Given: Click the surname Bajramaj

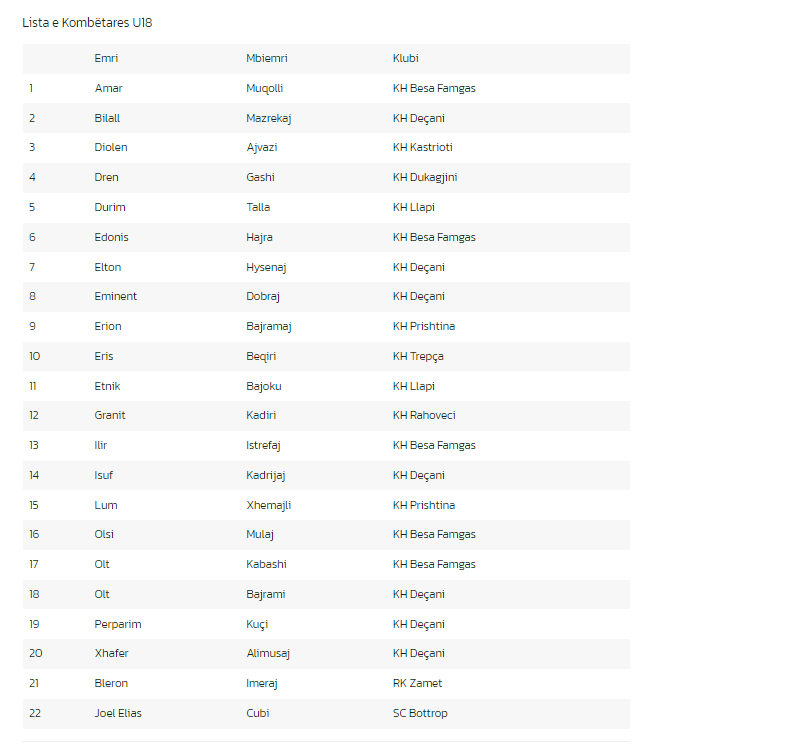Looking at the screenshot, I should 268,326.
